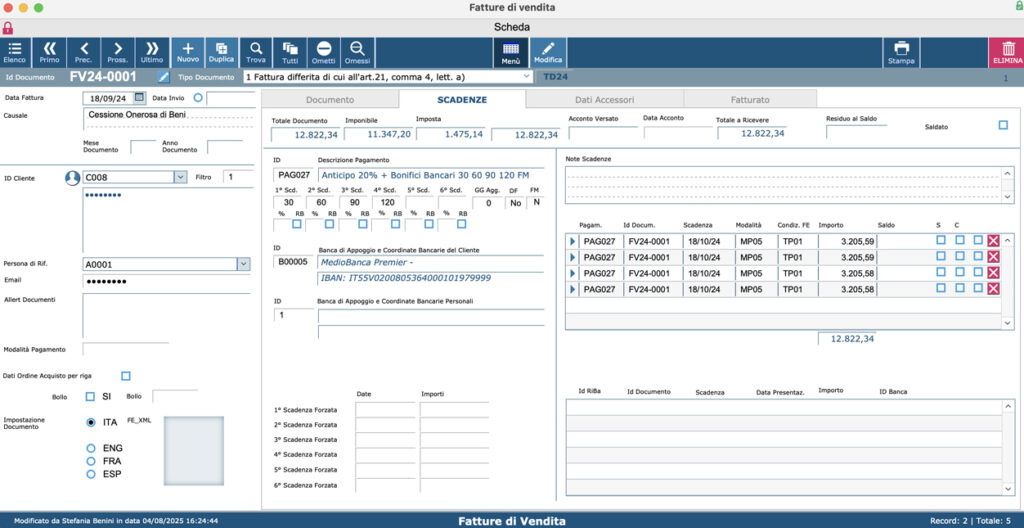This screenshot has height=528, width=1024.
Task: Expand the Tipo Documento dropdown
Action: (x=526, y=77)
